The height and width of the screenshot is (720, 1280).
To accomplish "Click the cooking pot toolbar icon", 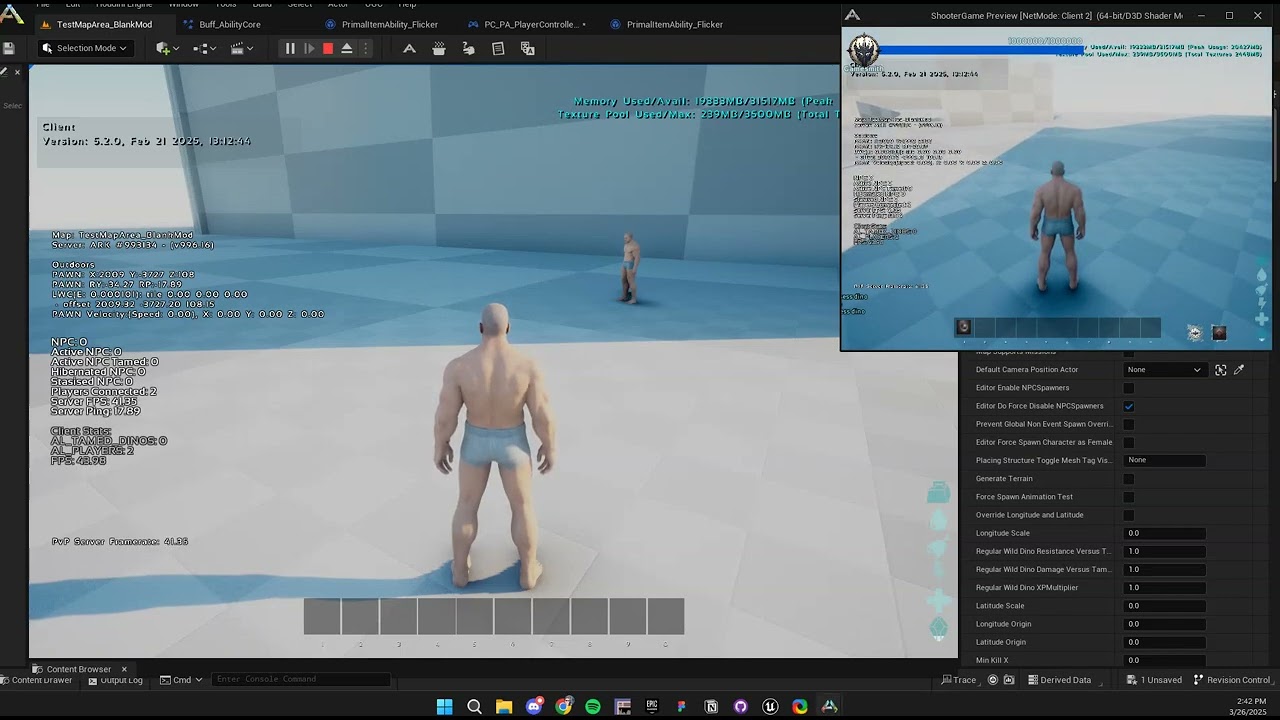I will coord(439,48).
